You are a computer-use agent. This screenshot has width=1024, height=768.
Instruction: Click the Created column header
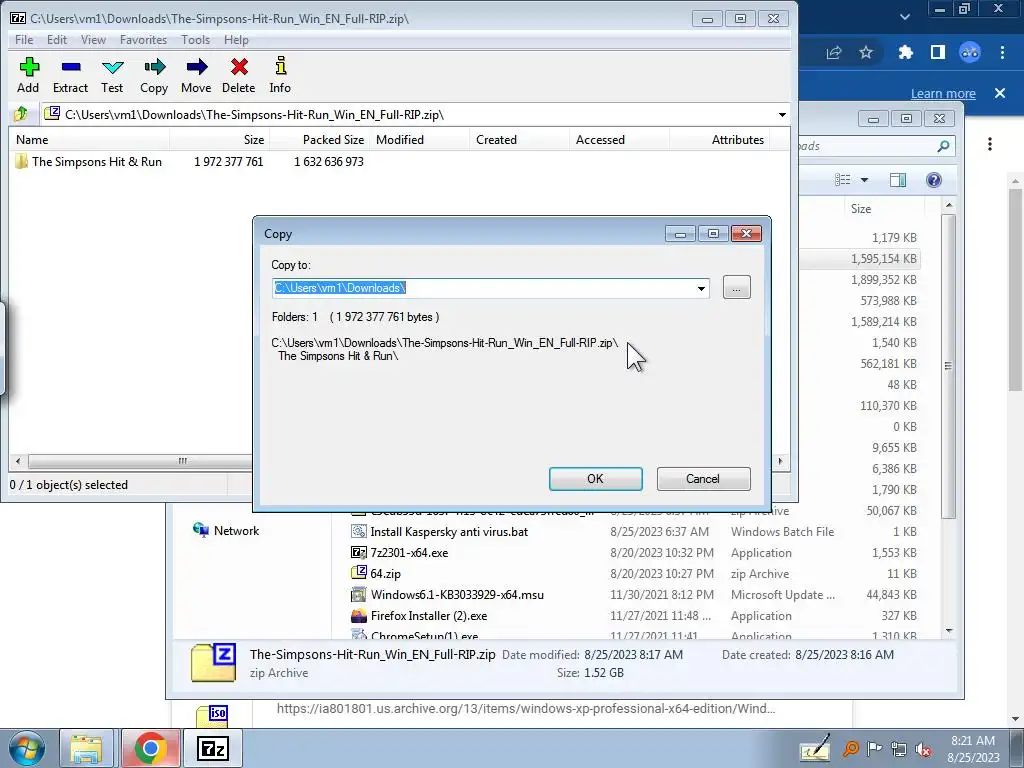tap(519, 140)
